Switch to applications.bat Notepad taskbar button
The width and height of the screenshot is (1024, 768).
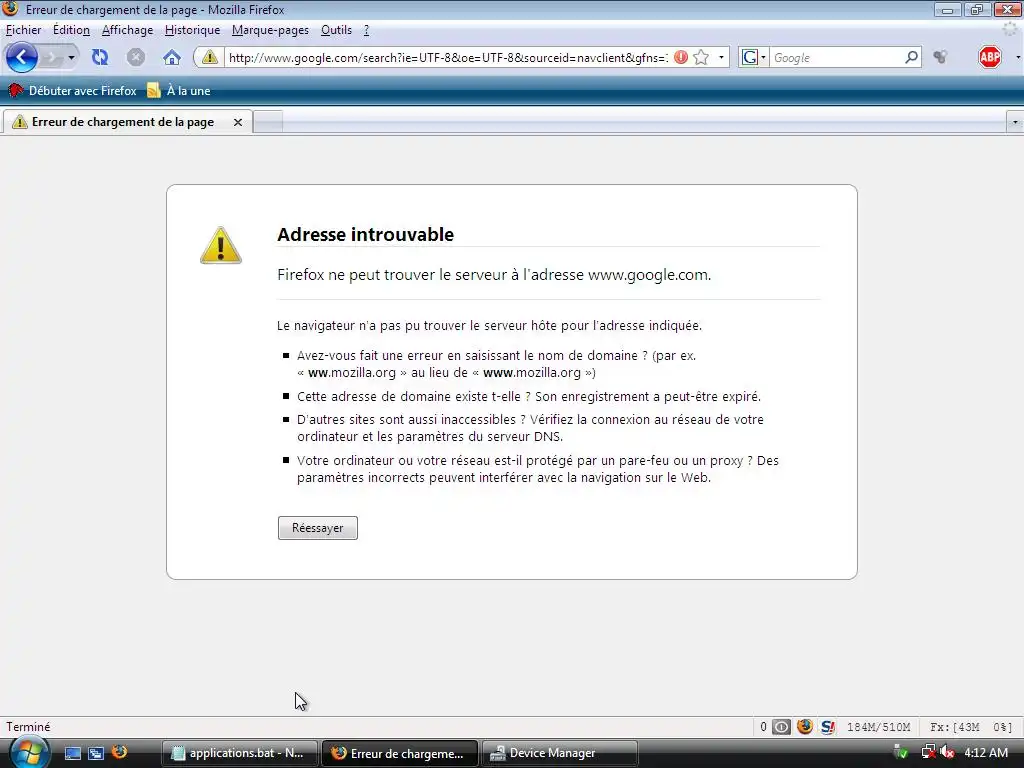coord(240,753)
